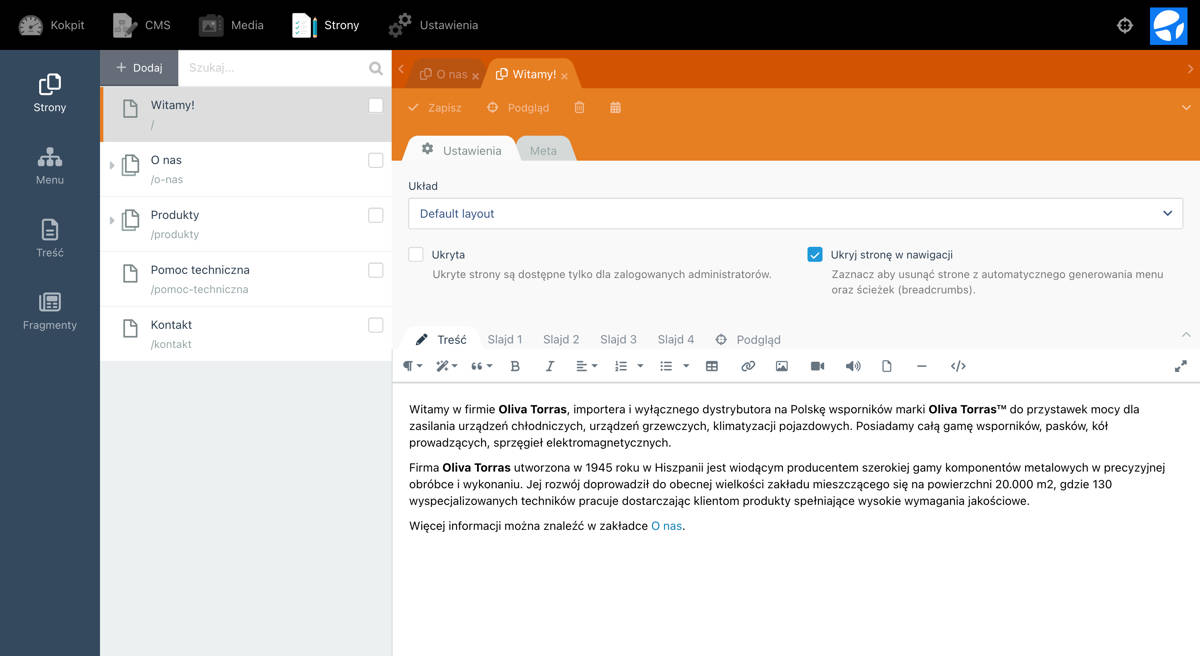Click the Dodaj button

click(x=139, y=68)
